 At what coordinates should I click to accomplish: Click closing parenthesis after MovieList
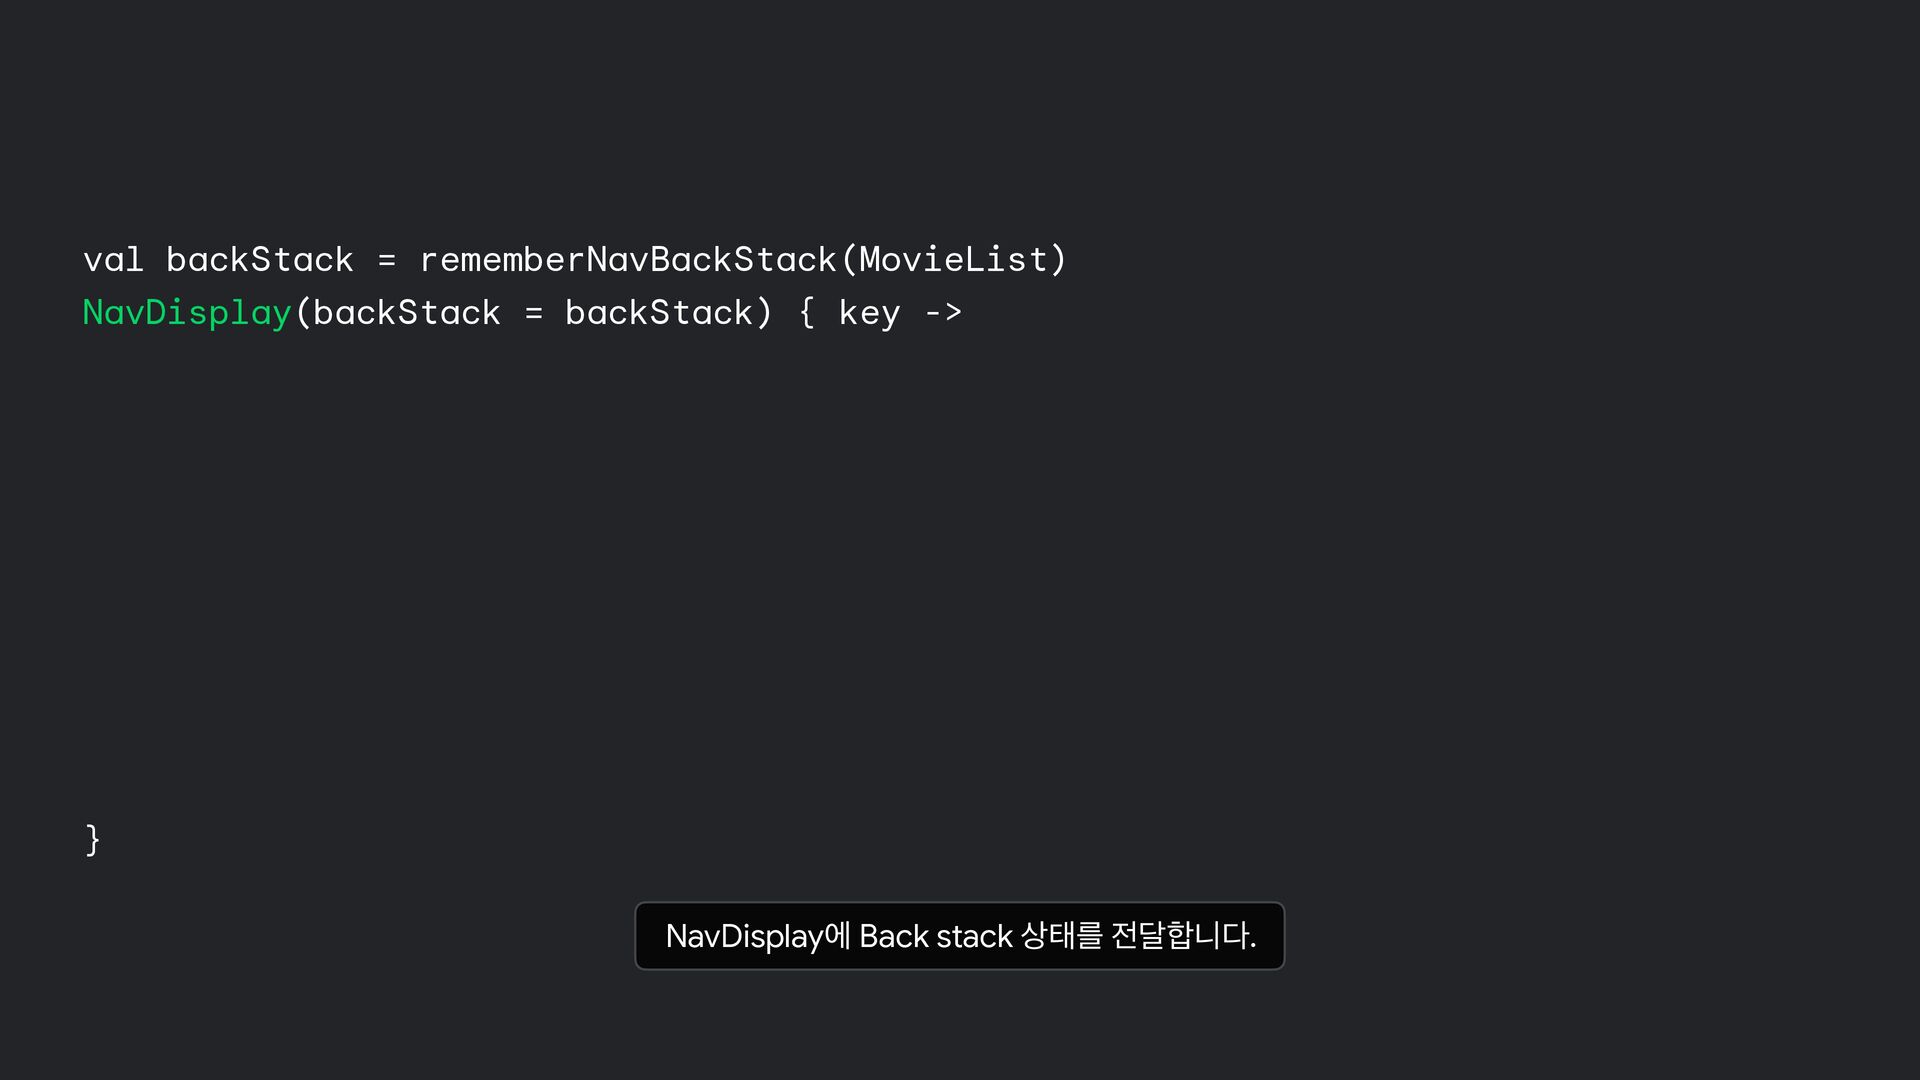(x=1058, y=260)
